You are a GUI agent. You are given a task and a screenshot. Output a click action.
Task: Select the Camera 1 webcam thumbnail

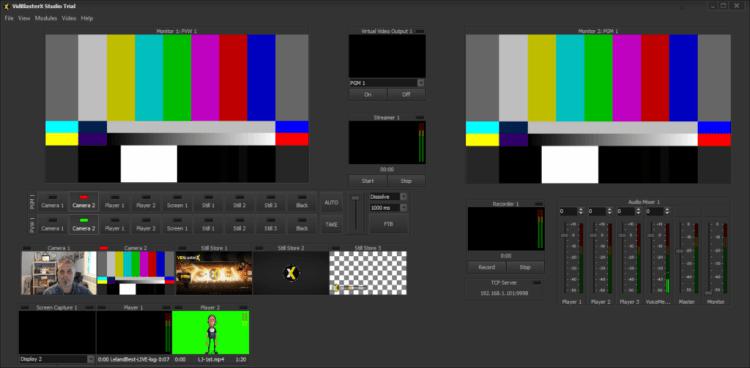click(x=59, y=273)
